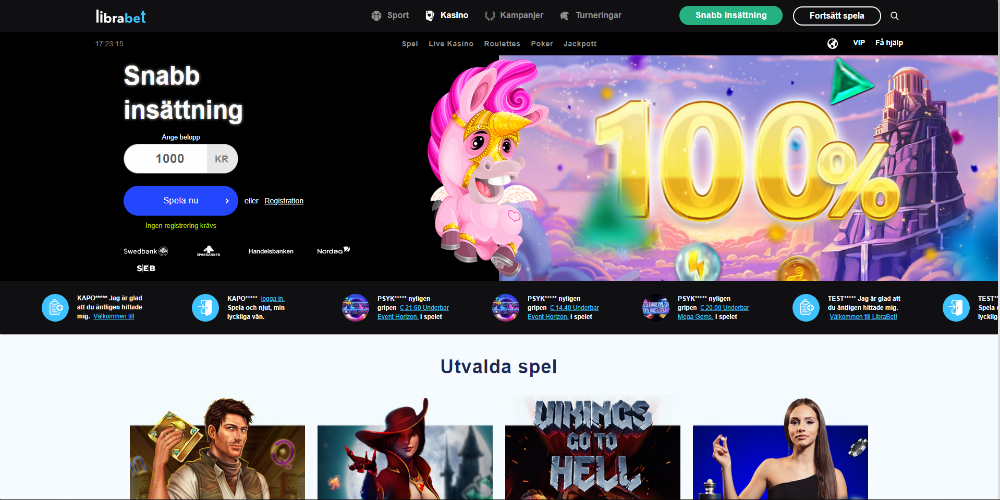The image size is (1000, 500).
Task: Open the Få hjälp help link
Action: [x=889, y=43]
